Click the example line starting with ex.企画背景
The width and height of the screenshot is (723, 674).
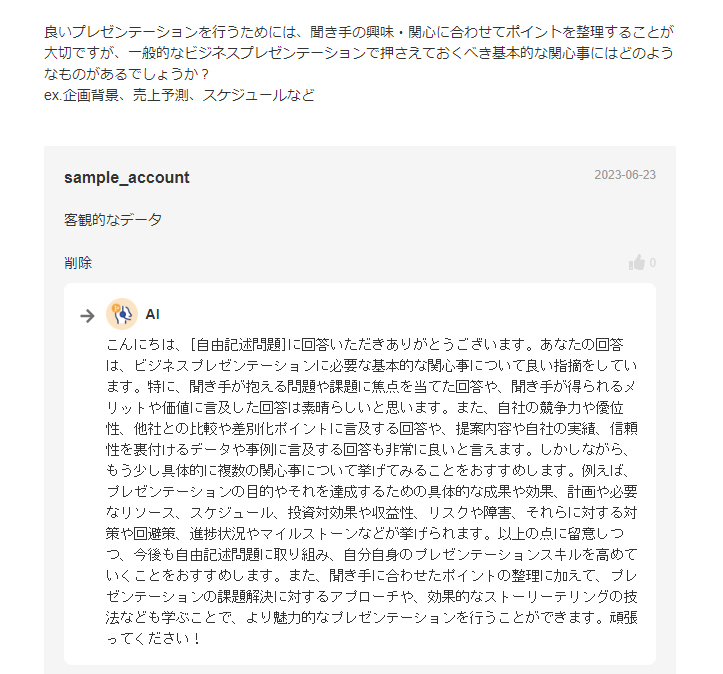[180, 95]
